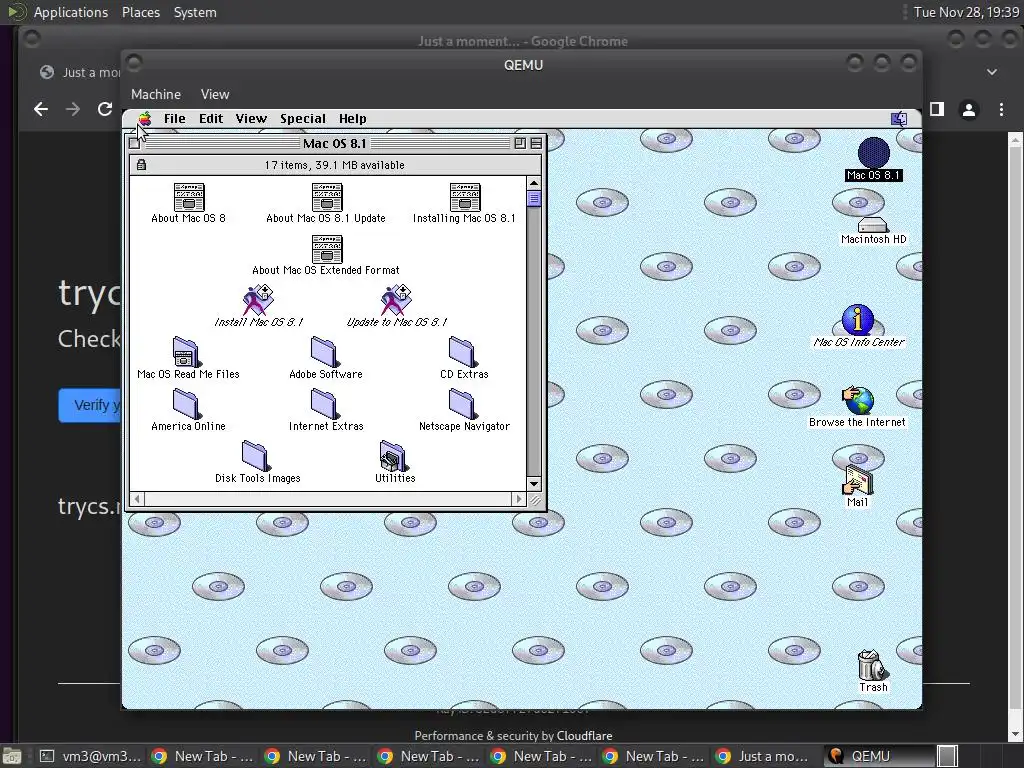1024x768 pixels.
Task: Open the Finder application menu icon
Action: (899, 119)
